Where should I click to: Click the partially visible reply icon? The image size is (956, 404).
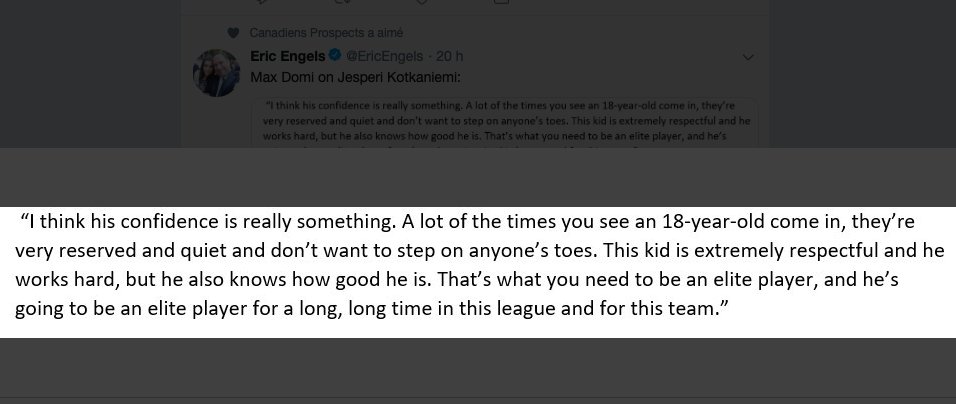262,2
